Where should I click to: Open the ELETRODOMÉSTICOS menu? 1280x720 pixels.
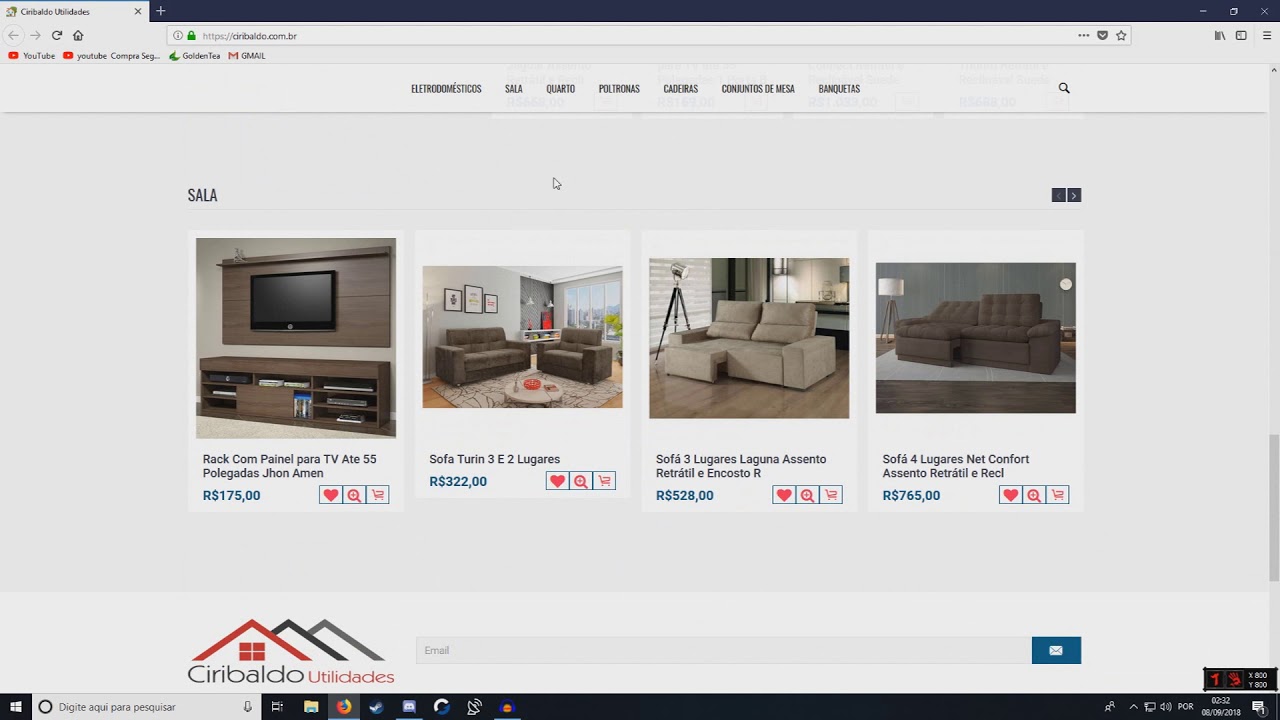[x=446, y=89]
